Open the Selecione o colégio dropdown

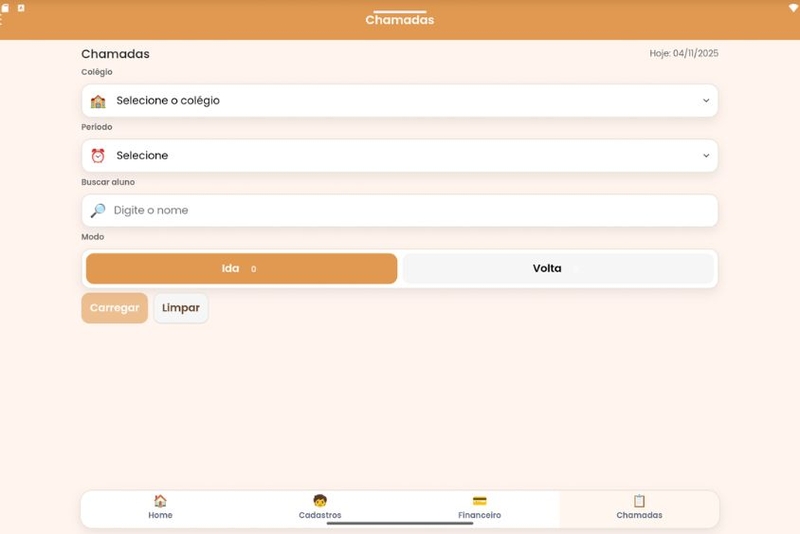399,100
